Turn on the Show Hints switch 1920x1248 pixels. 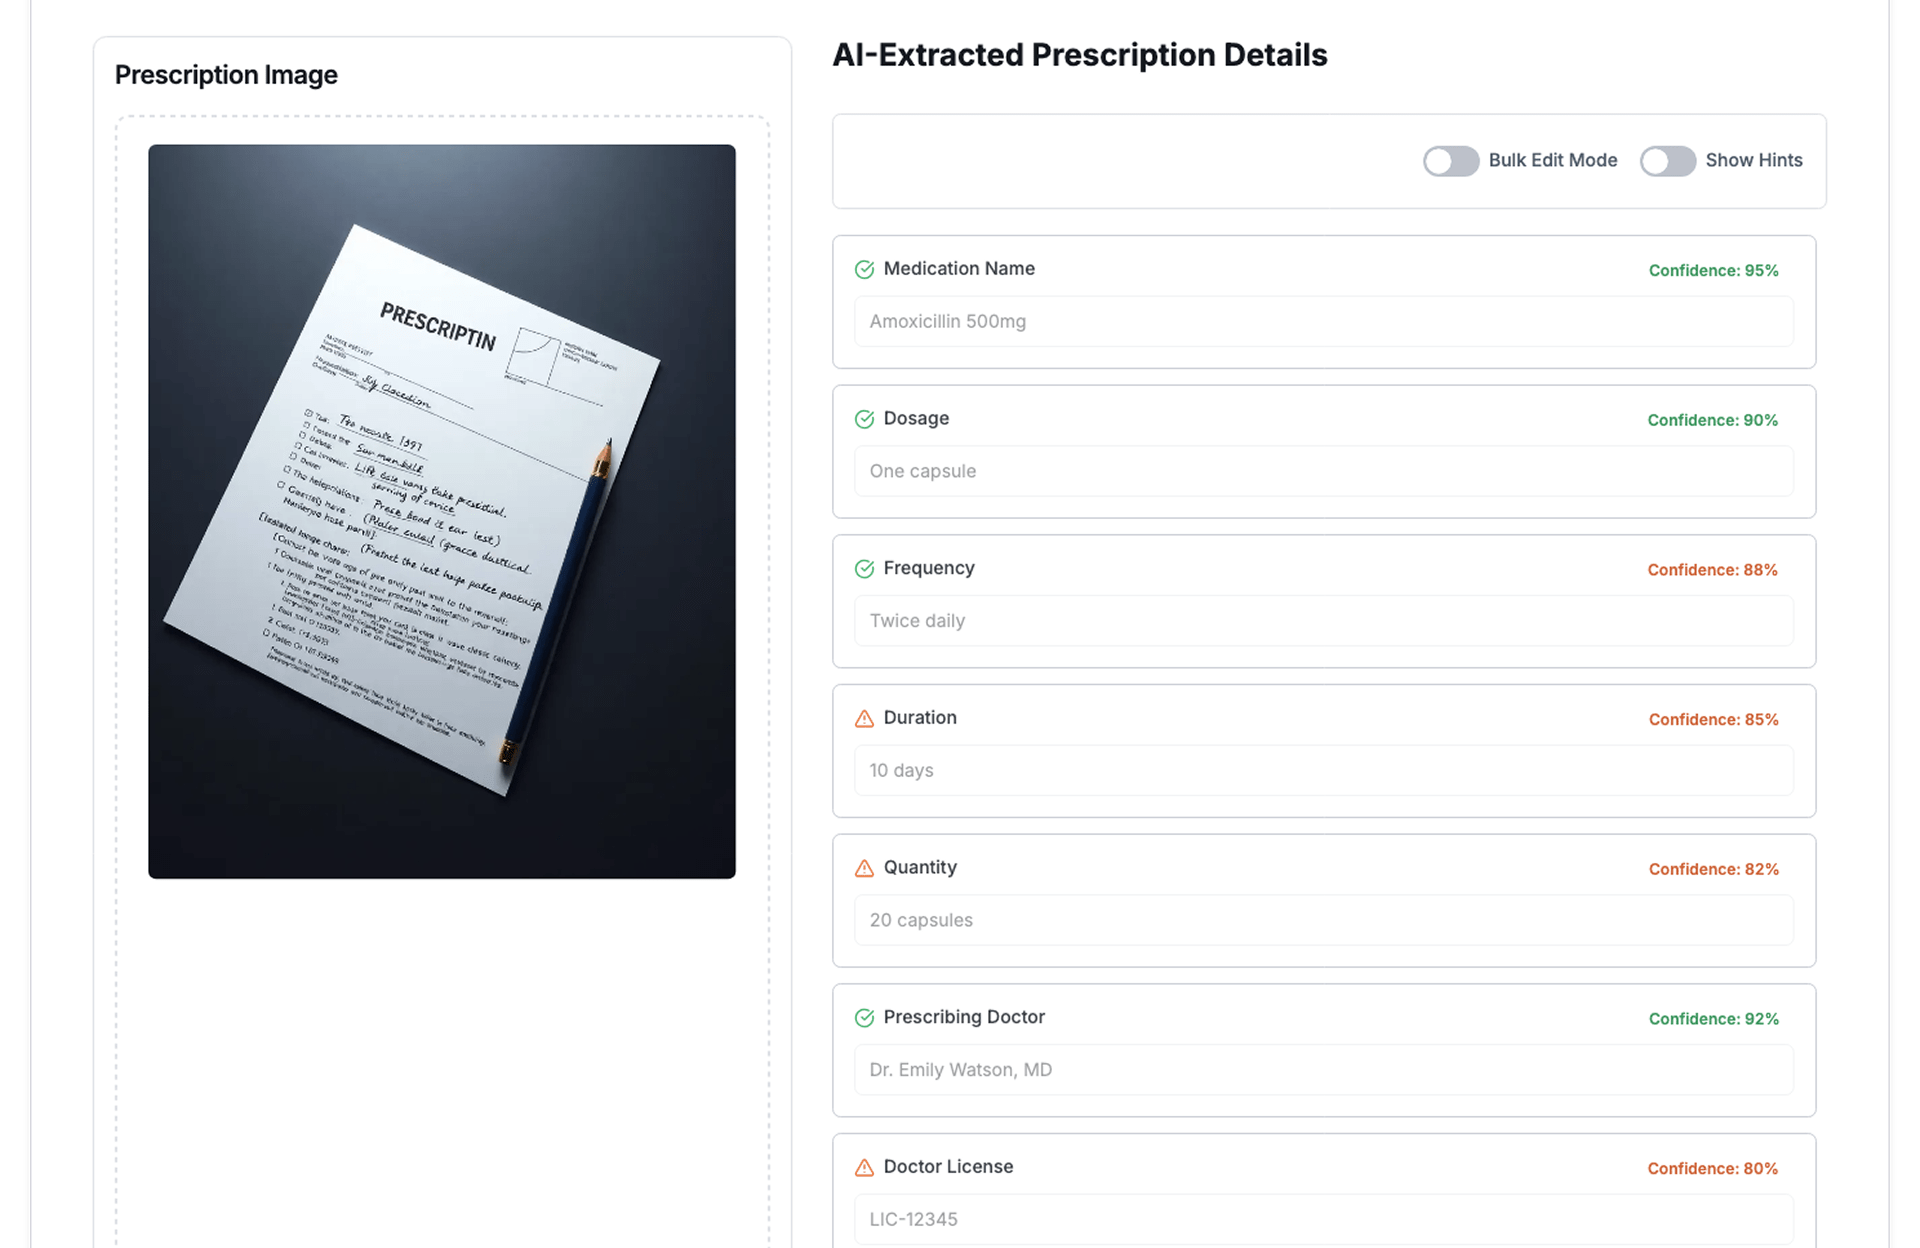[1667, 161]
